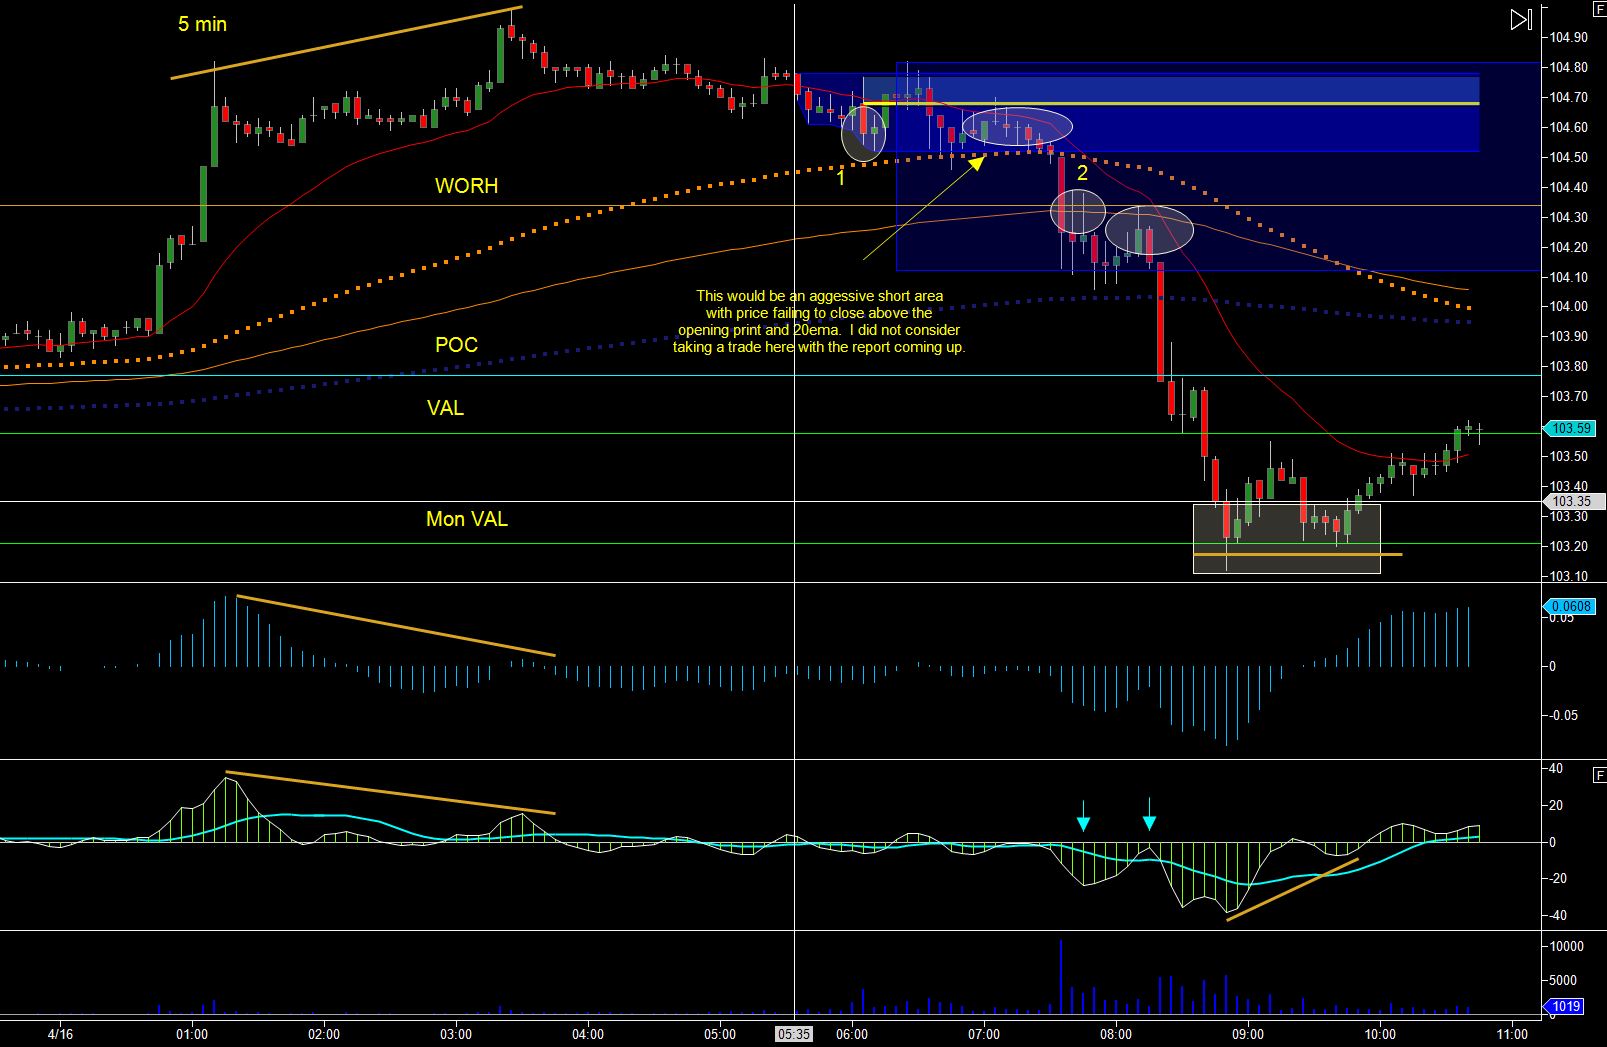The height and width of the screenshot is (1047, 1607).
Task: Click the 20 oscillator axis label
Action: tap(1556, 805)
